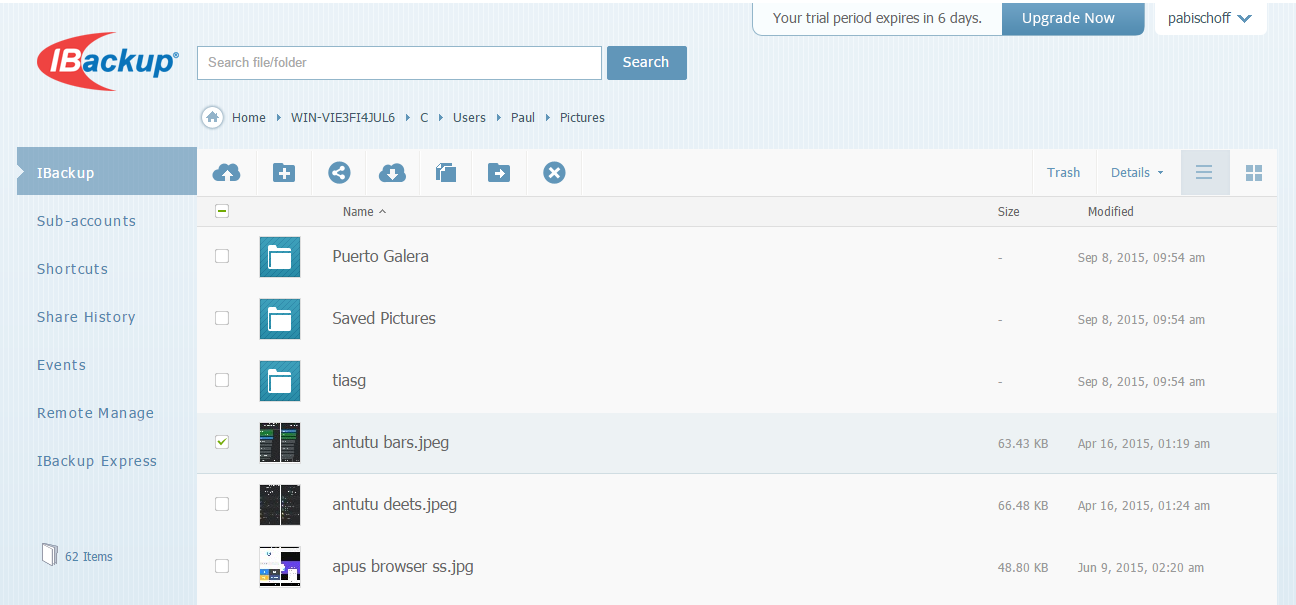Image resolution: width=1296 pixels, height=605 pixels.
Task: Click the Search file/folder input field
Action: tap(399, 62)
